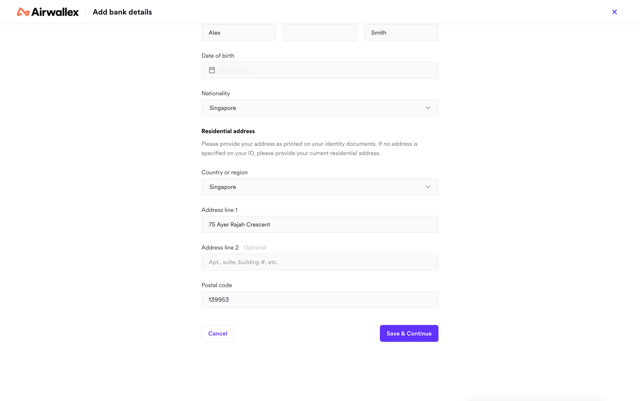Click Address line 1 field with Ayer Rajah

tap(320, 224)
